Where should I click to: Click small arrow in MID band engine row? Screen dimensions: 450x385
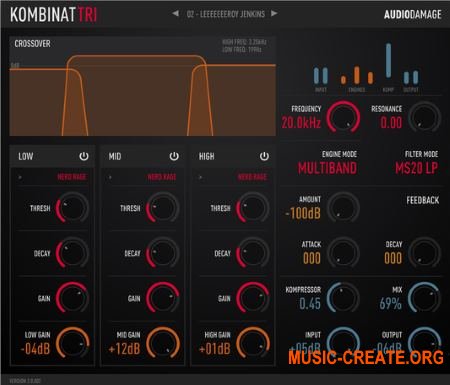110,177
